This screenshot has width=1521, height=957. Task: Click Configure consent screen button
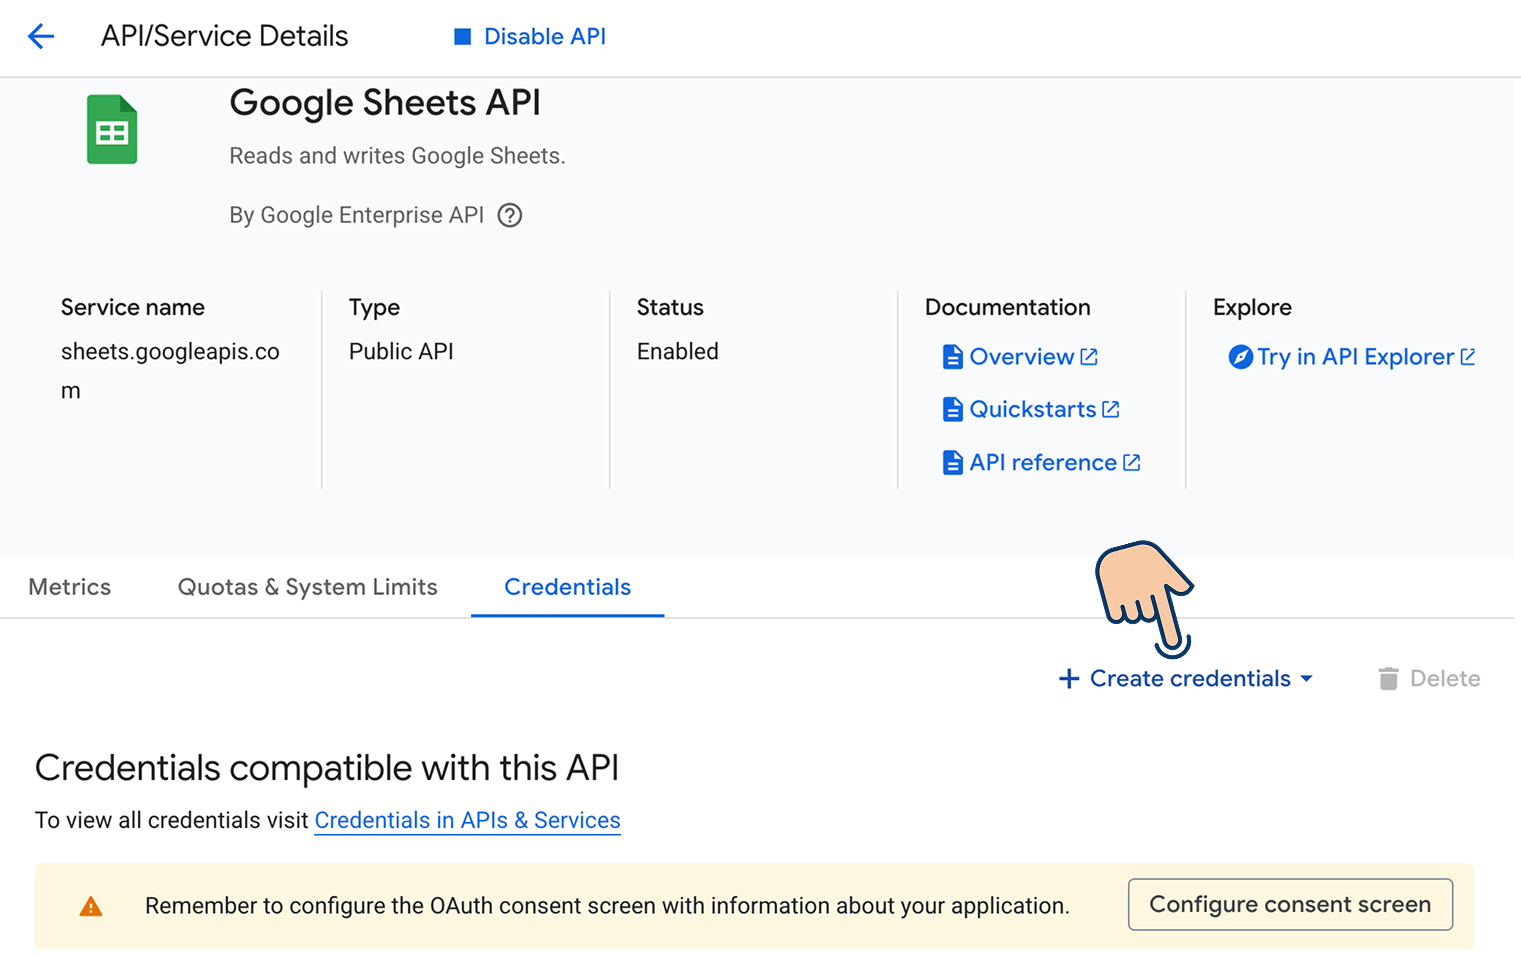[x=1290, y=904]
